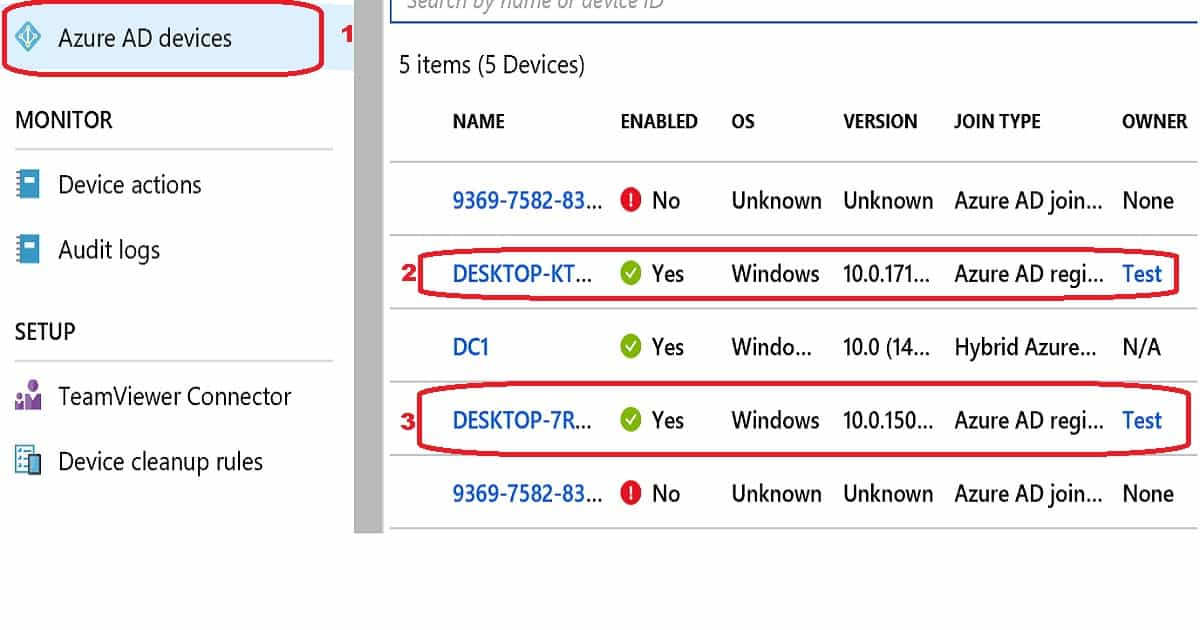Open the DESKTOP-KT device link
This screenshot has width=1200, height=630.
click(523, 274)
